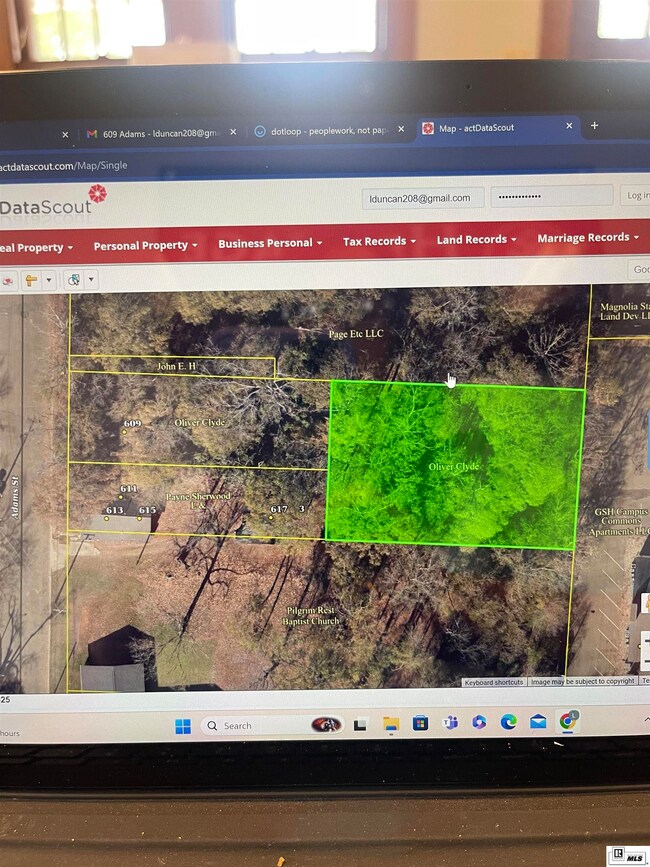
Task: Close the Map - actDataScout tab
Action: tap(569, 126)
